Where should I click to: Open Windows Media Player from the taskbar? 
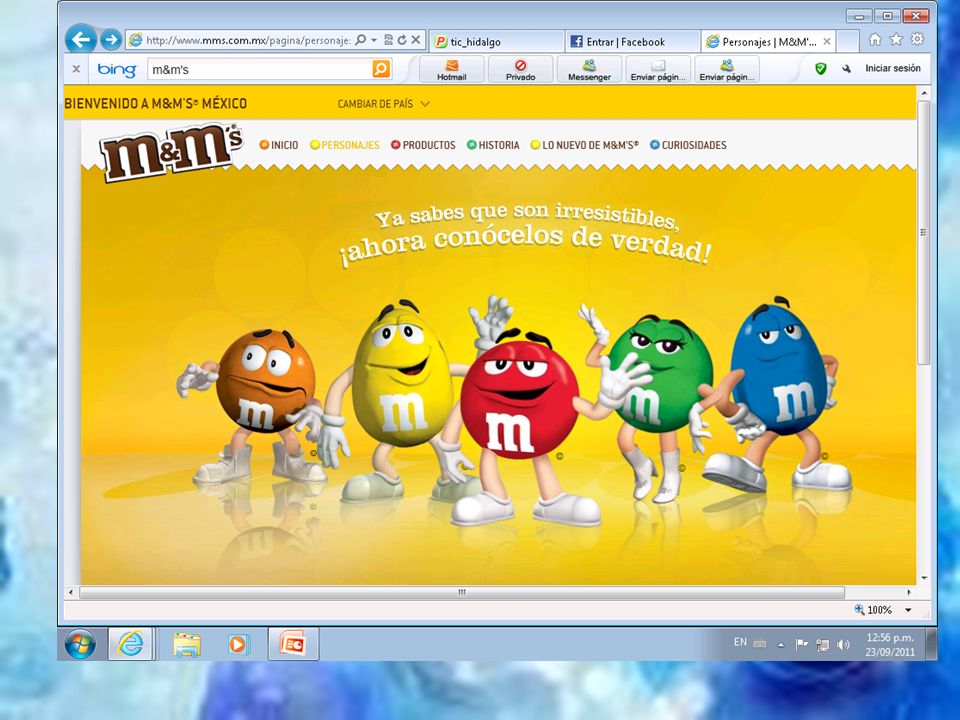pyautogui.click(x=238, y=645)
